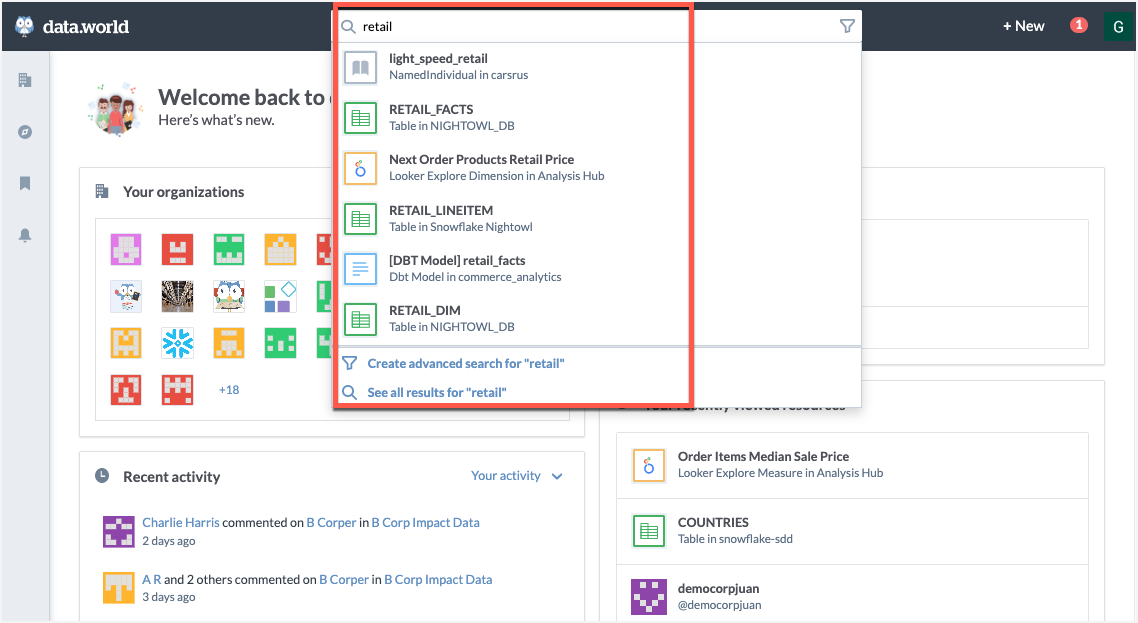Click the book icon beside light_speed_retail

[361, 68]
